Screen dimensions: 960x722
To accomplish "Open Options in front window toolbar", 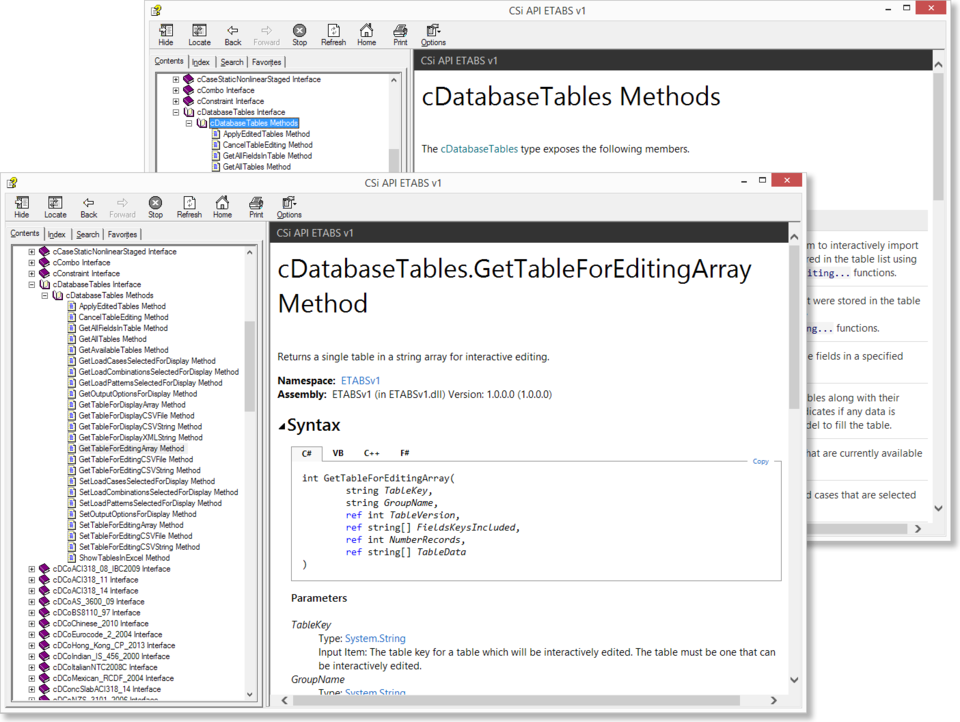I will point(289,207).
